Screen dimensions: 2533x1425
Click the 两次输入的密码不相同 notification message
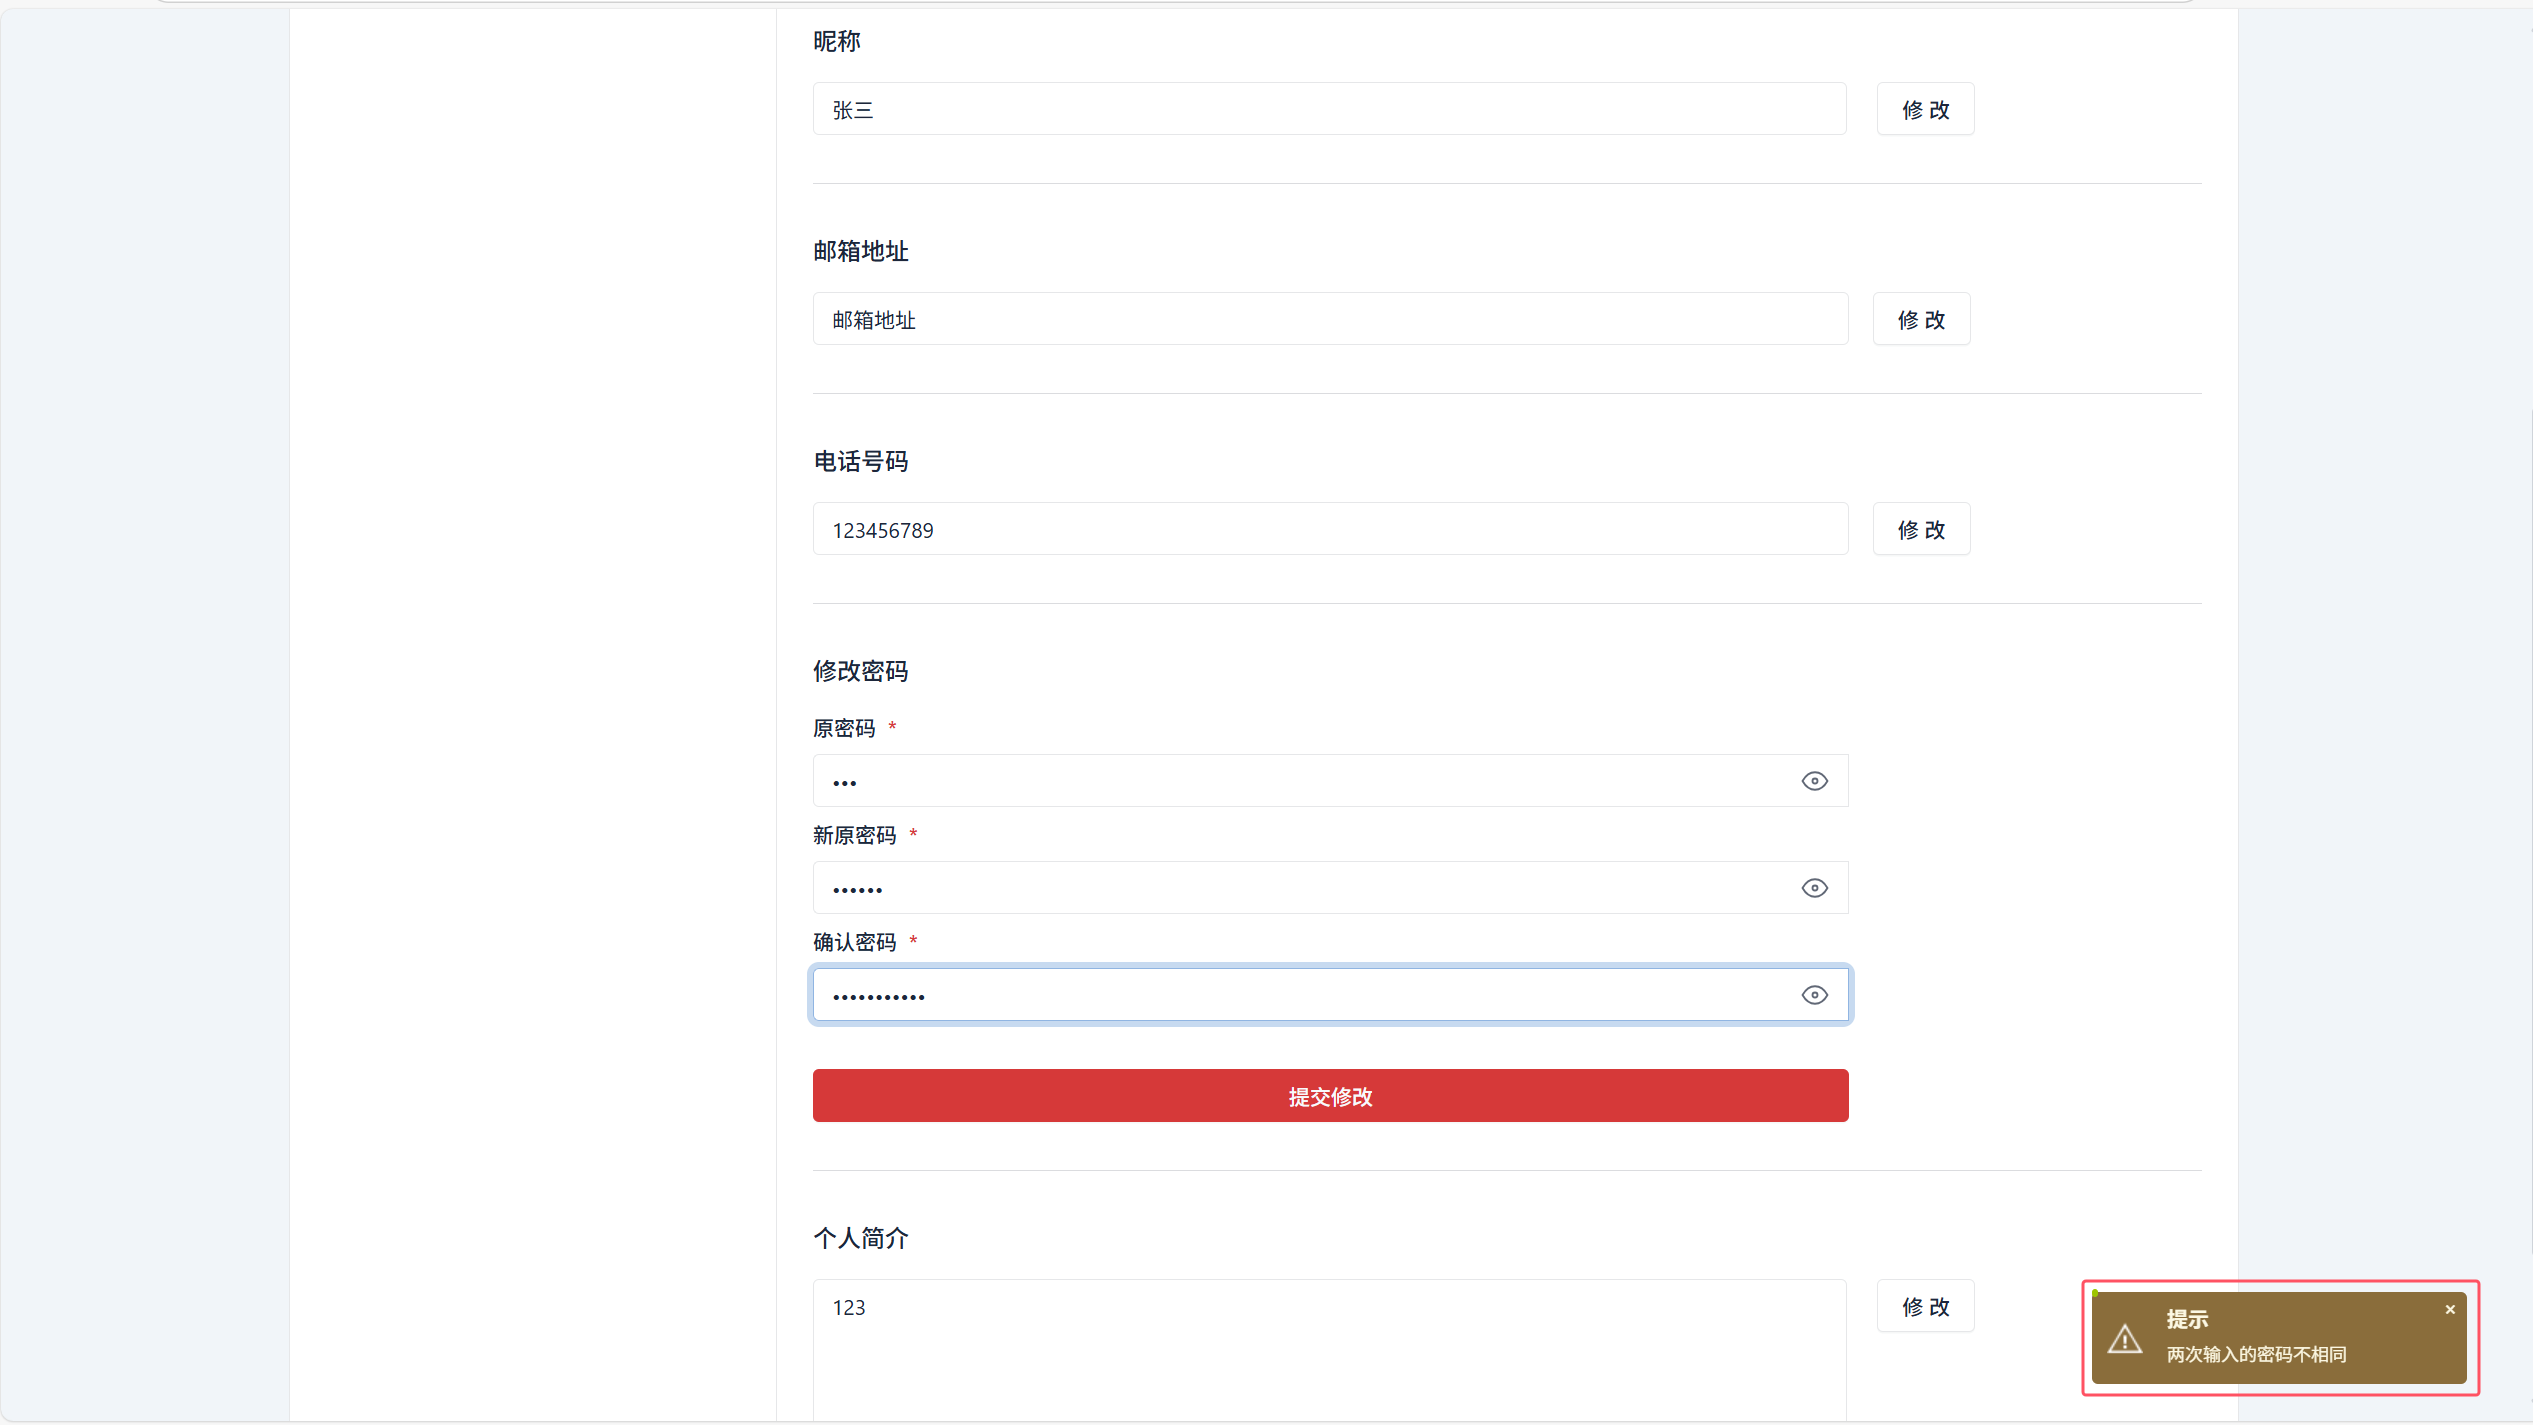pyautogui.click(x=2256, y=1355)
